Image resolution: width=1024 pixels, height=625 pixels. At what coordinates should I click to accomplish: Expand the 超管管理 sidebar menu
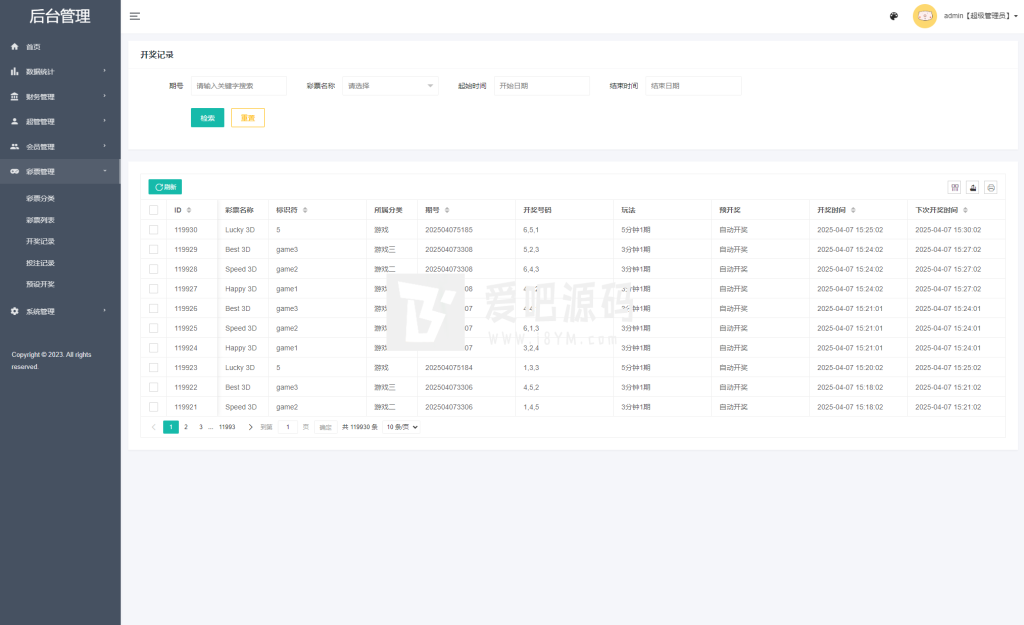tap(60, 121)
